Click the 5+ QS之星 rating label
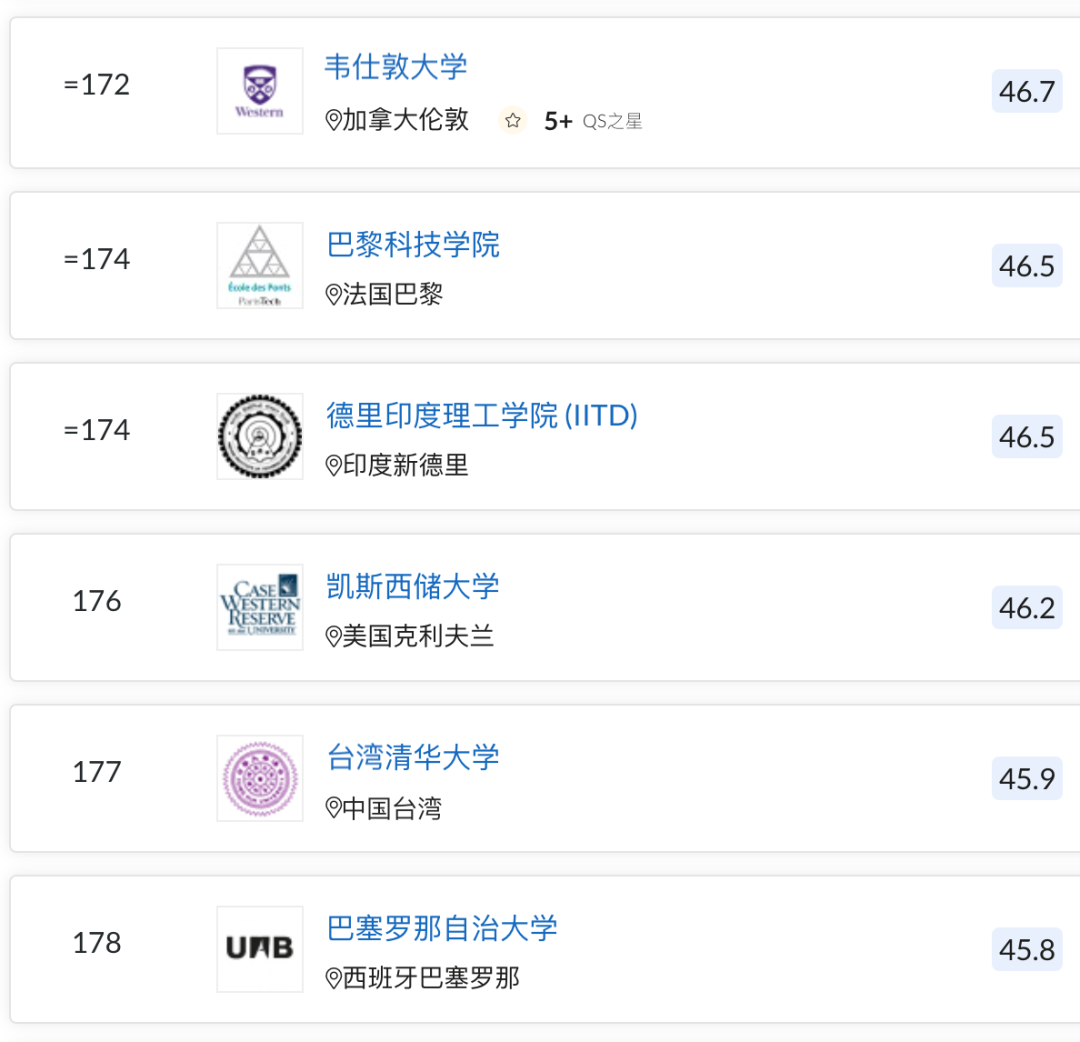 (x=592, y=121)
